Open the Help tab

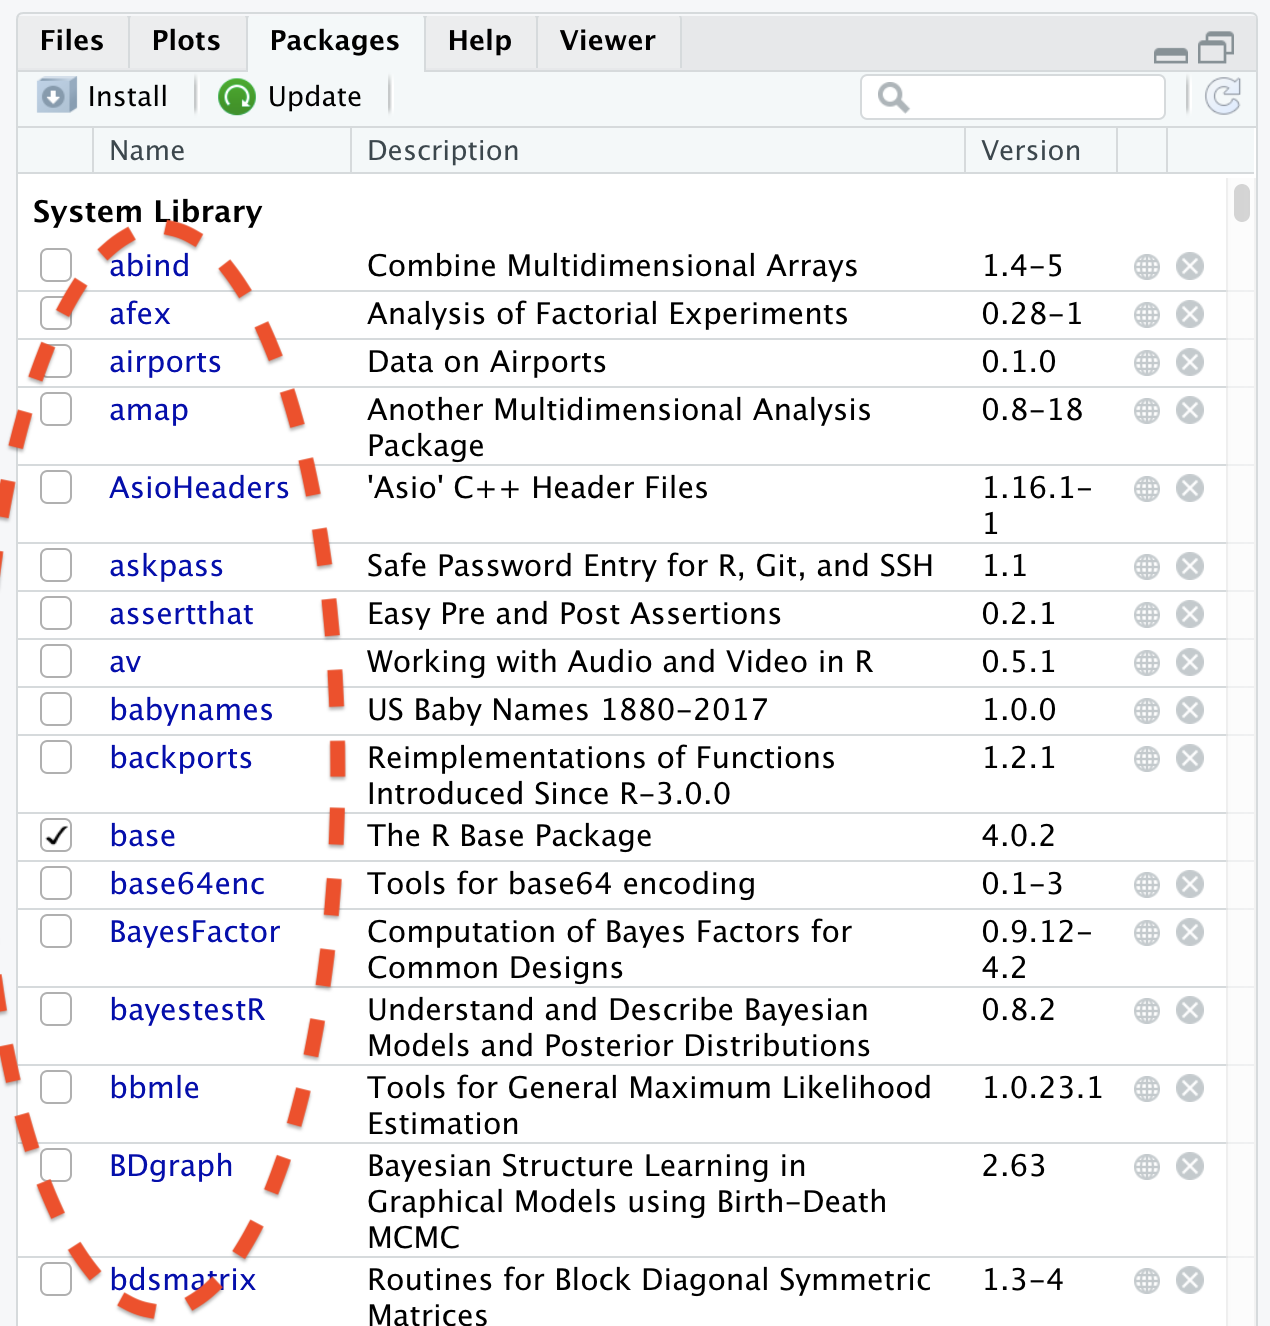(x=479, y=41)
